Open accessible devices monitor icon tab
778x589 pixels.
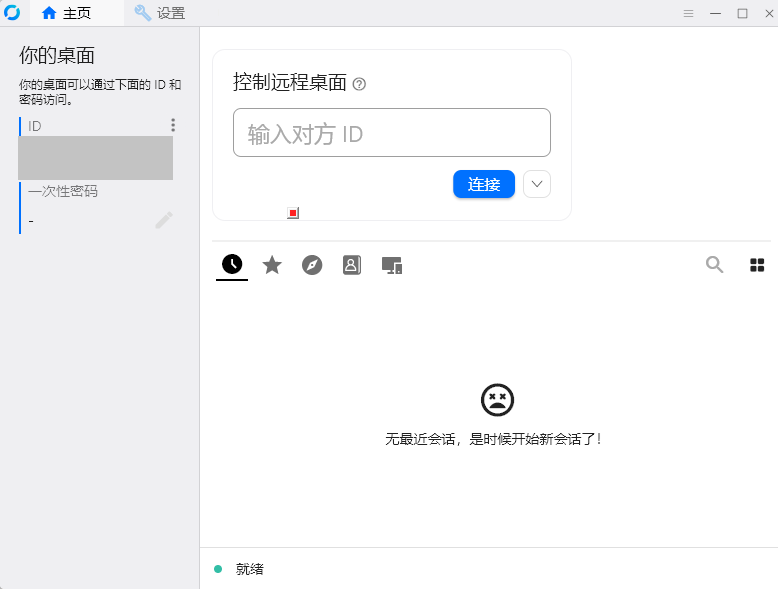(392, 265)
